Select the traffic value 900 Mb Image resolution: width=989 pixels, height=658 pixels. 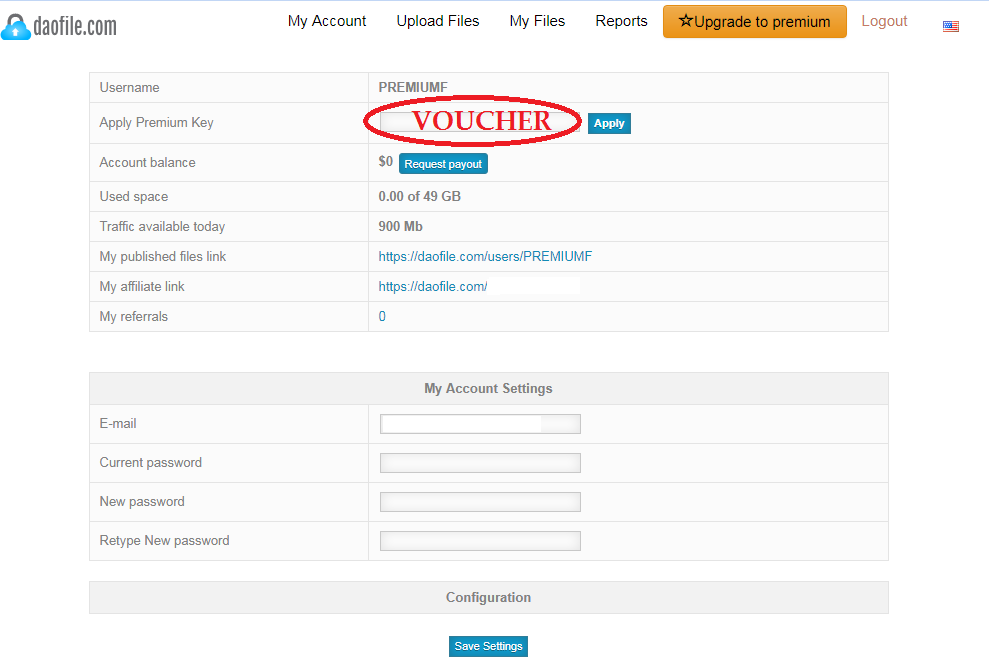point(401,226)
